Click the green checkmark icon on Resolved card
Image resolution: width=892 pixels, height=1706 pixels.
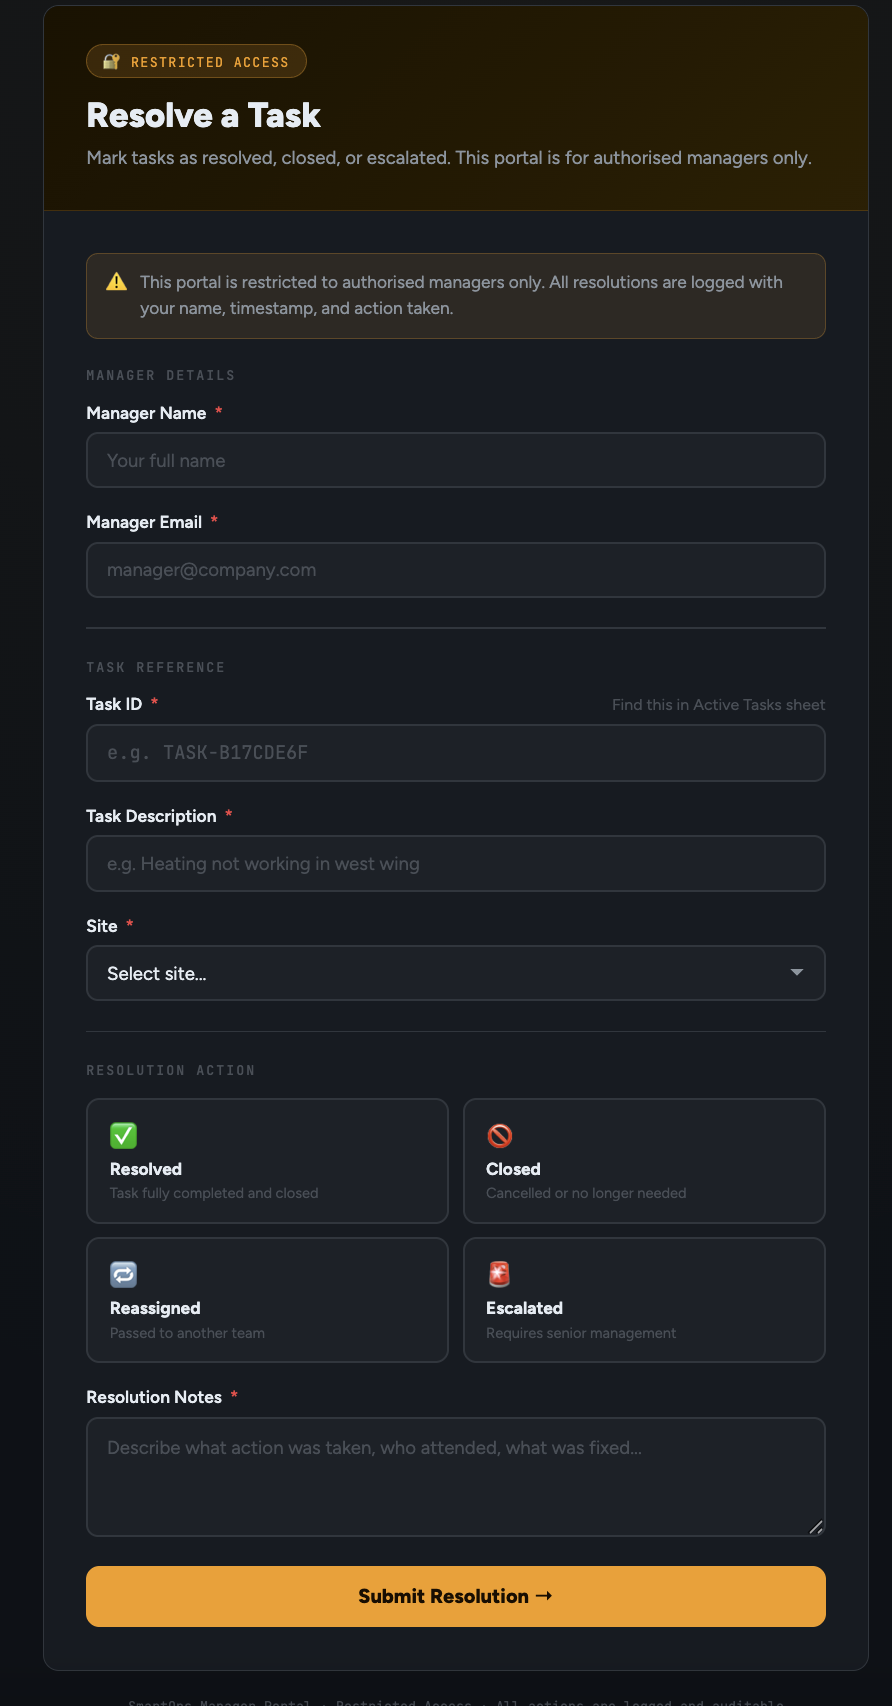point(123,1135)
